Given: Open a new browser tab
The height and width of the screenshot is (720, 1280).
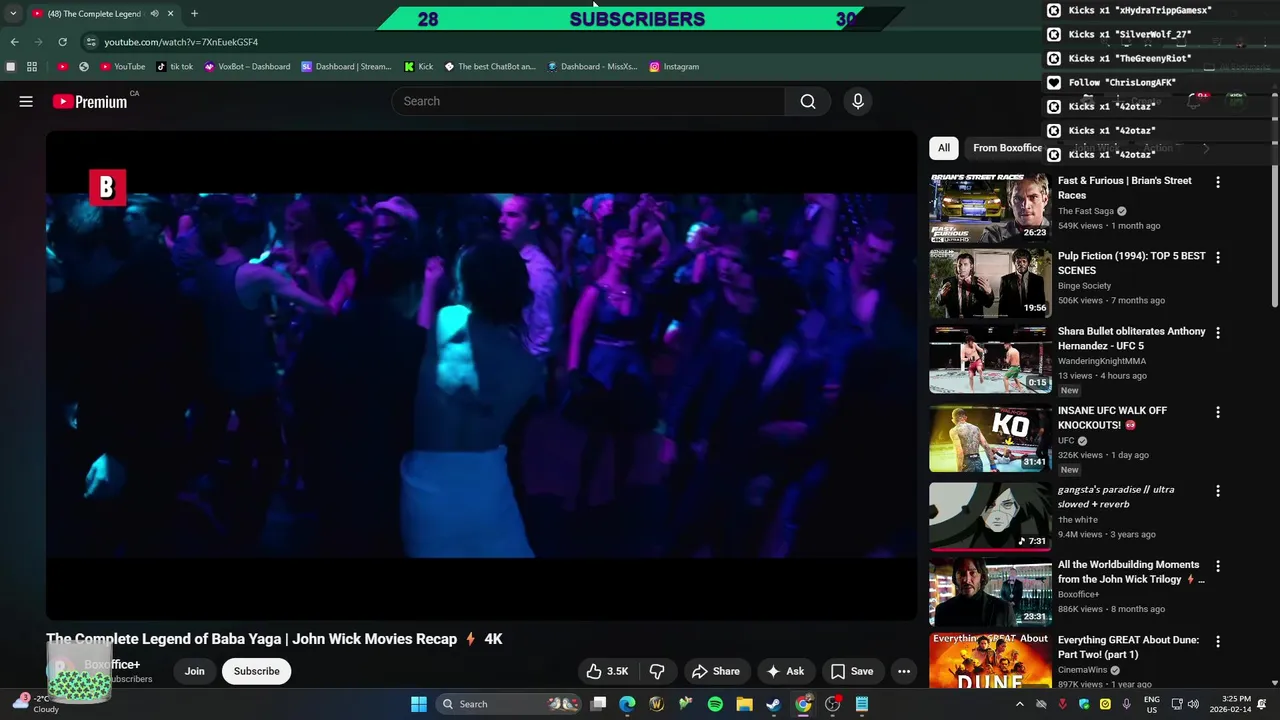Looking at the screenshot, I should tap(194, 14).
